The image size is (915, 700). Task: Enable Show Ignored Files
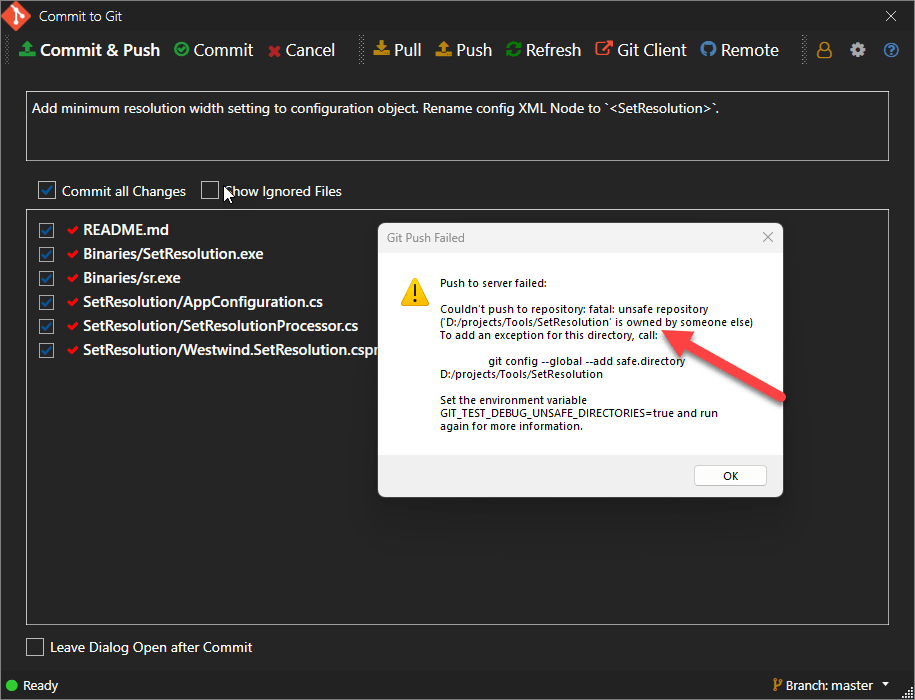[x=210, y=190]
